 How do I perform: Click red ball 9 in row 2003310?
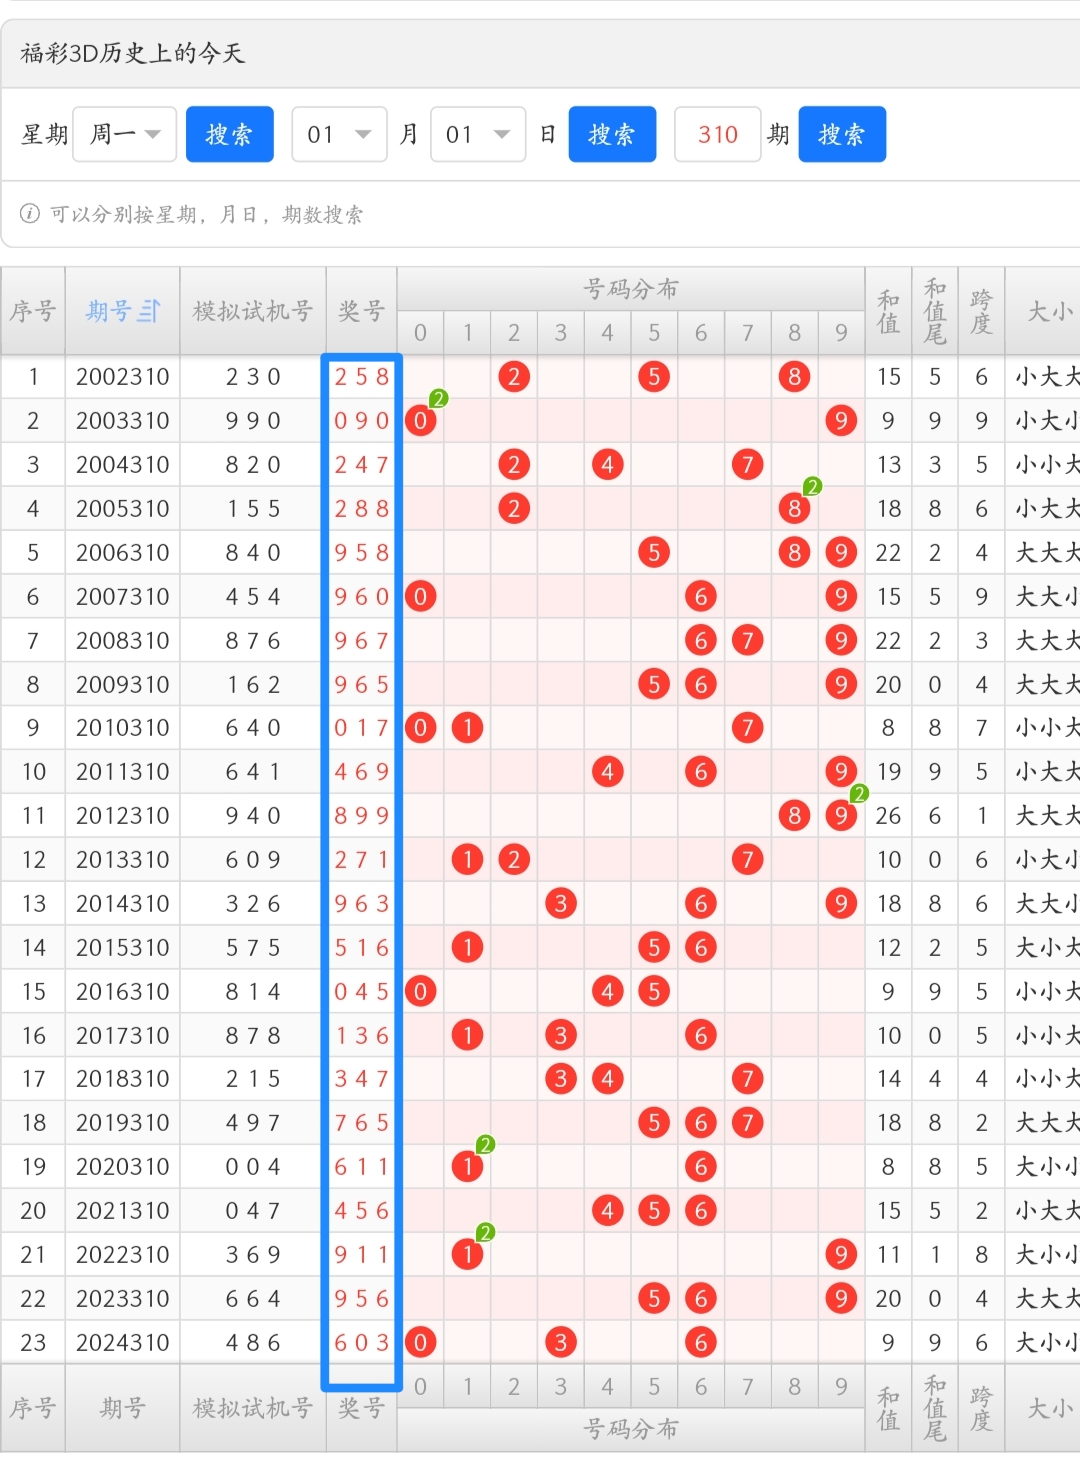click(x=841, y=421)
